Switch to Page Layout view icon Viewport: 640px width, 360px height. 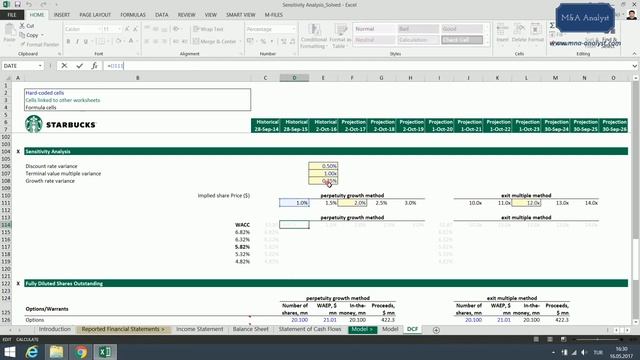coord(550,339)
